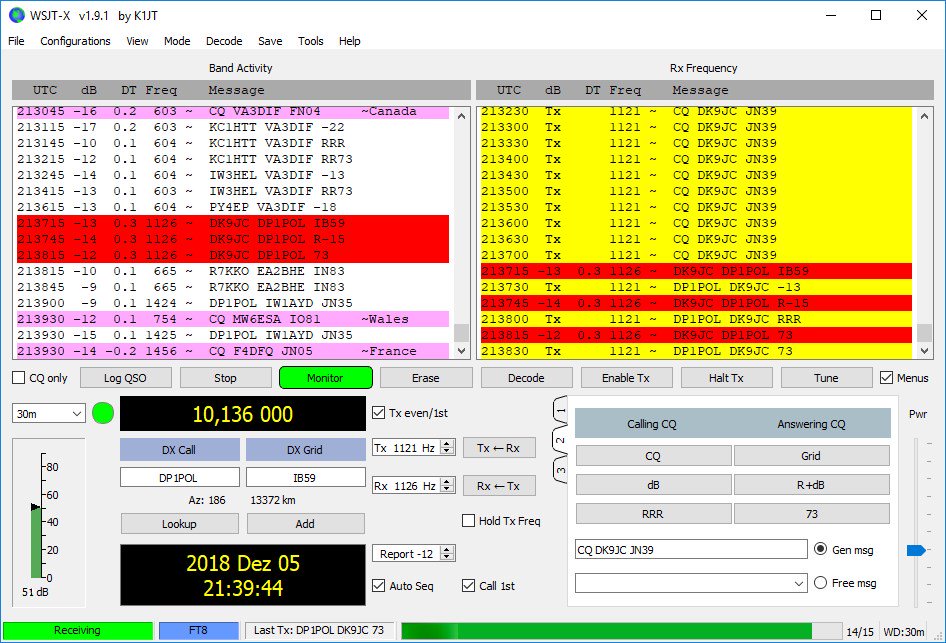946x643 pixels.
Task: Toggle the Auto Seq checkbox
Action: pos(378,586)
